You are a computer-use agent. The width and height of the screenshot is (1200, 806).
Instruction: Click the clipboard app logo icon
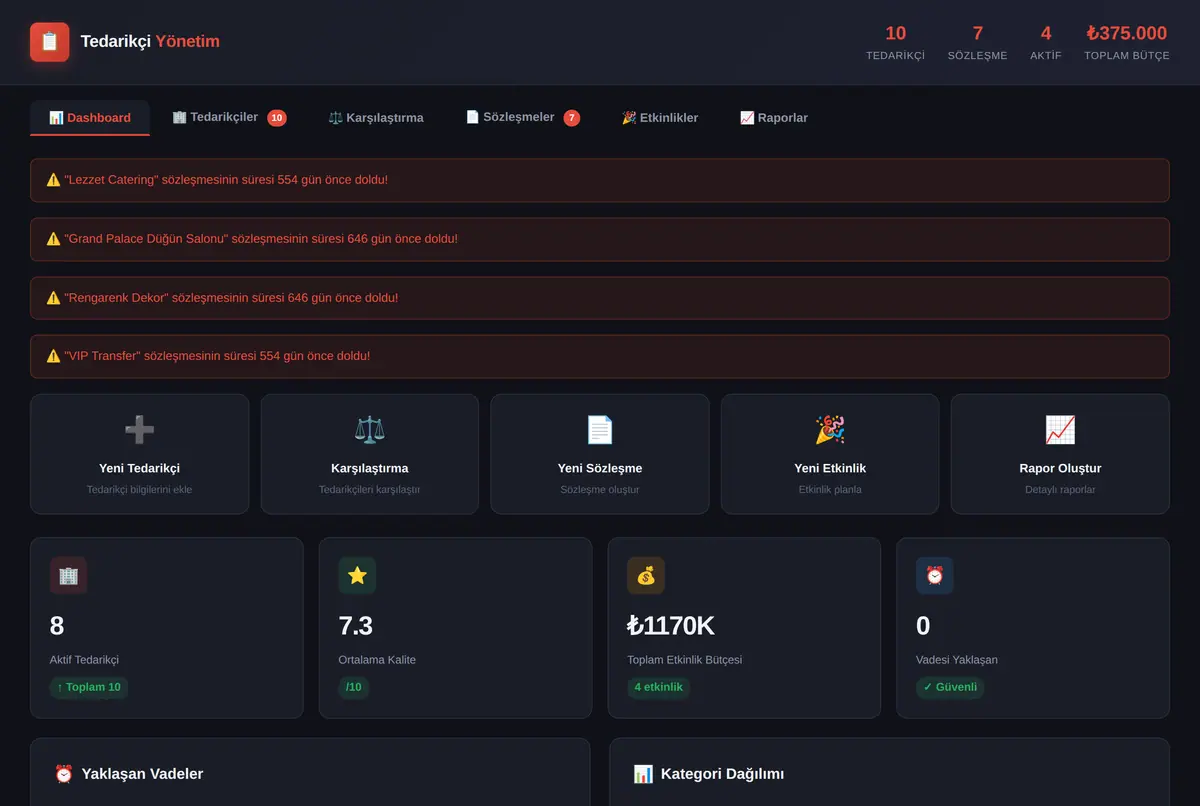[50, 42]
